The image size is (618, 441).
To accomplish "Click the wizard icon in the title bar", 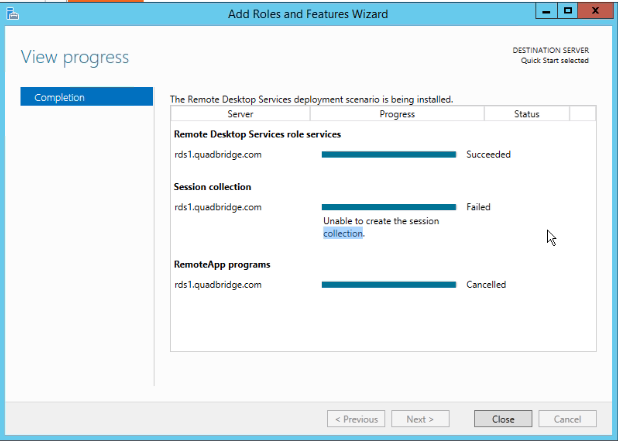I will tap(13, 14).
